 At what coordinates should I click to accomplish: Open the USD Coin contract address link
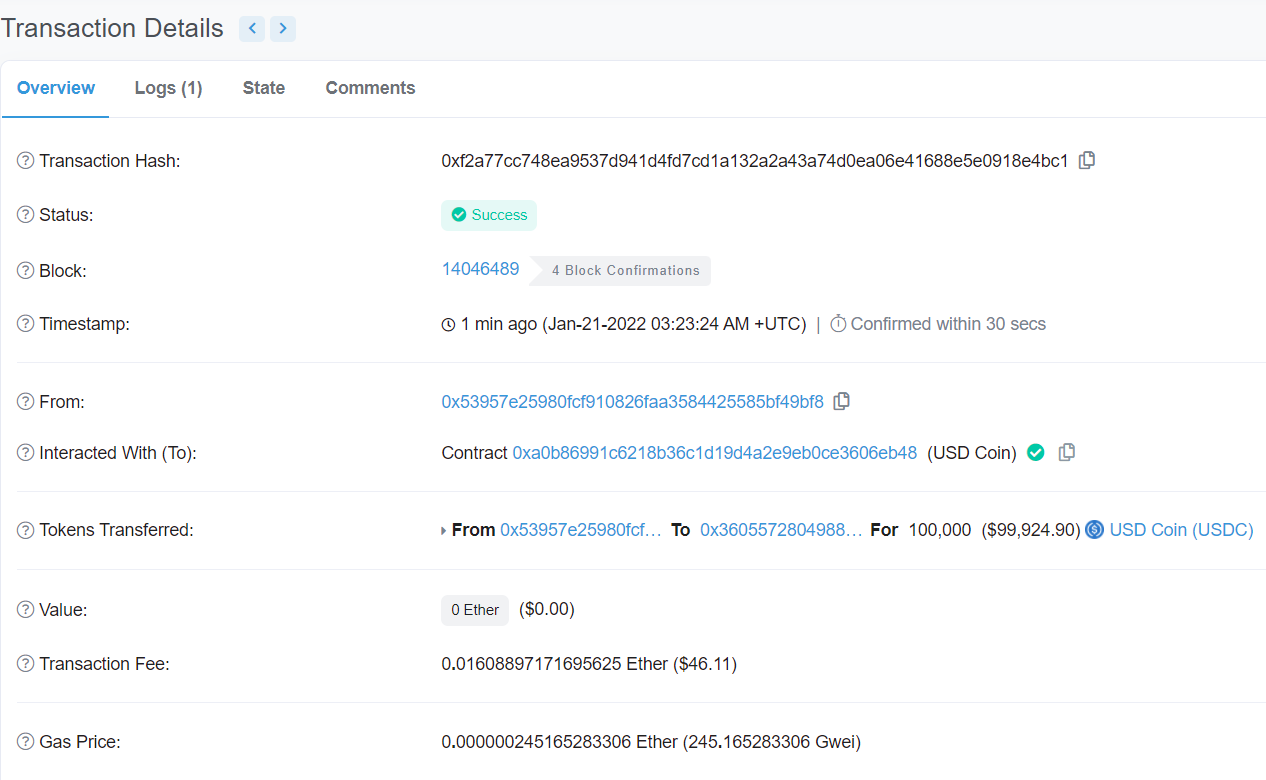714,453
